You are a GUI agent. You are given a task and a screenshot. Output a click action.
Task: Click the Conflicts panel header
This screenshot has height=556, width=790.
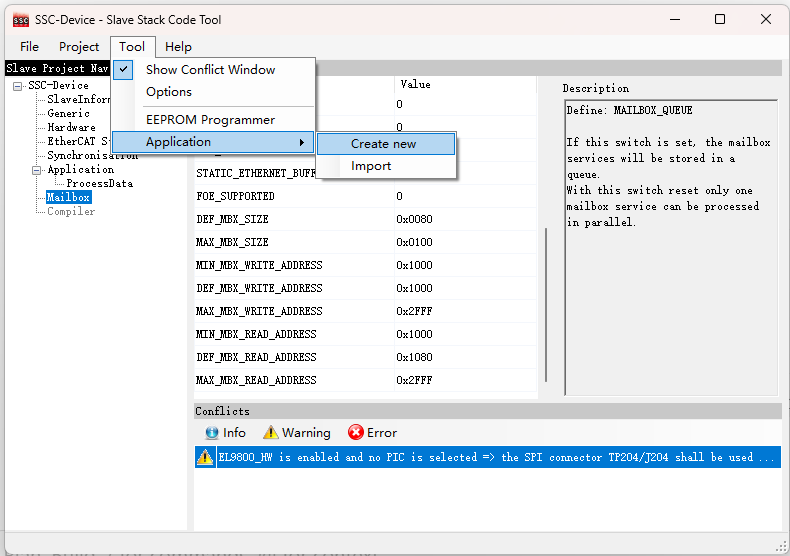(488, 411)
